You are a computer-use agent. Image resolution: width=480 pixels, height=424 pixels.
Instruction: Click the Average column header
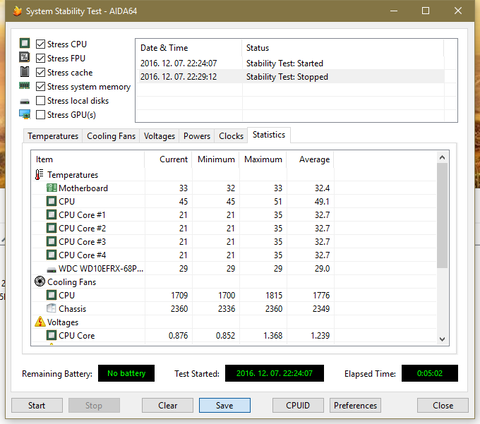(310, 159)
